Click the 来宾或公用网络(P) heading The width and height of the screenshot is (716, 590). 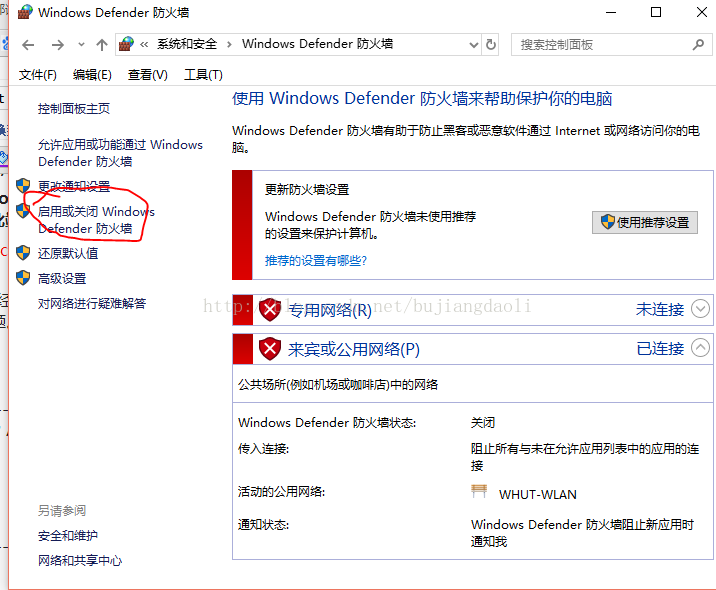pos(354,350)
